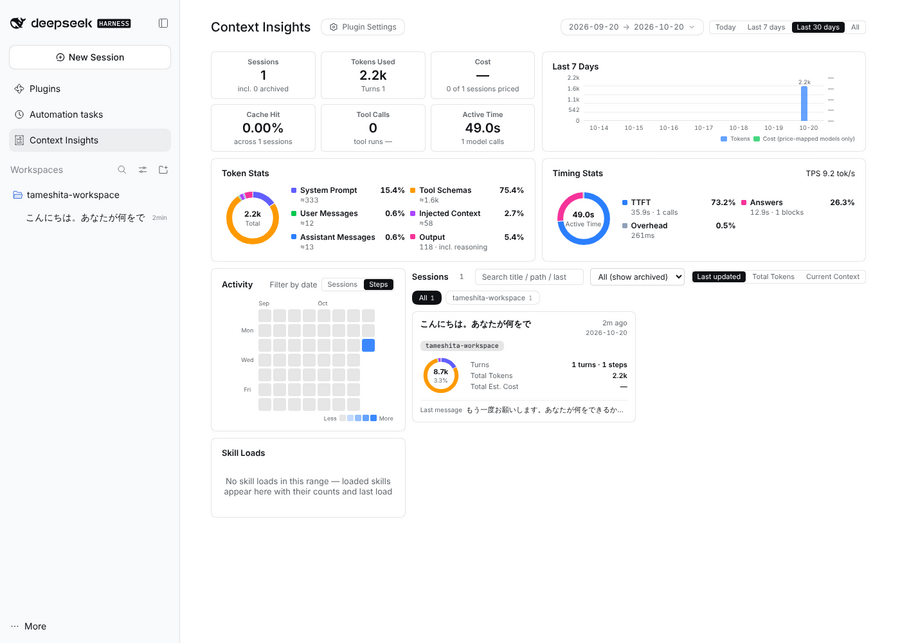Image resolution: width=900 pixels, height=643 pixels.
Task: Sort sessions by Last updated
Action: (719, 277)
